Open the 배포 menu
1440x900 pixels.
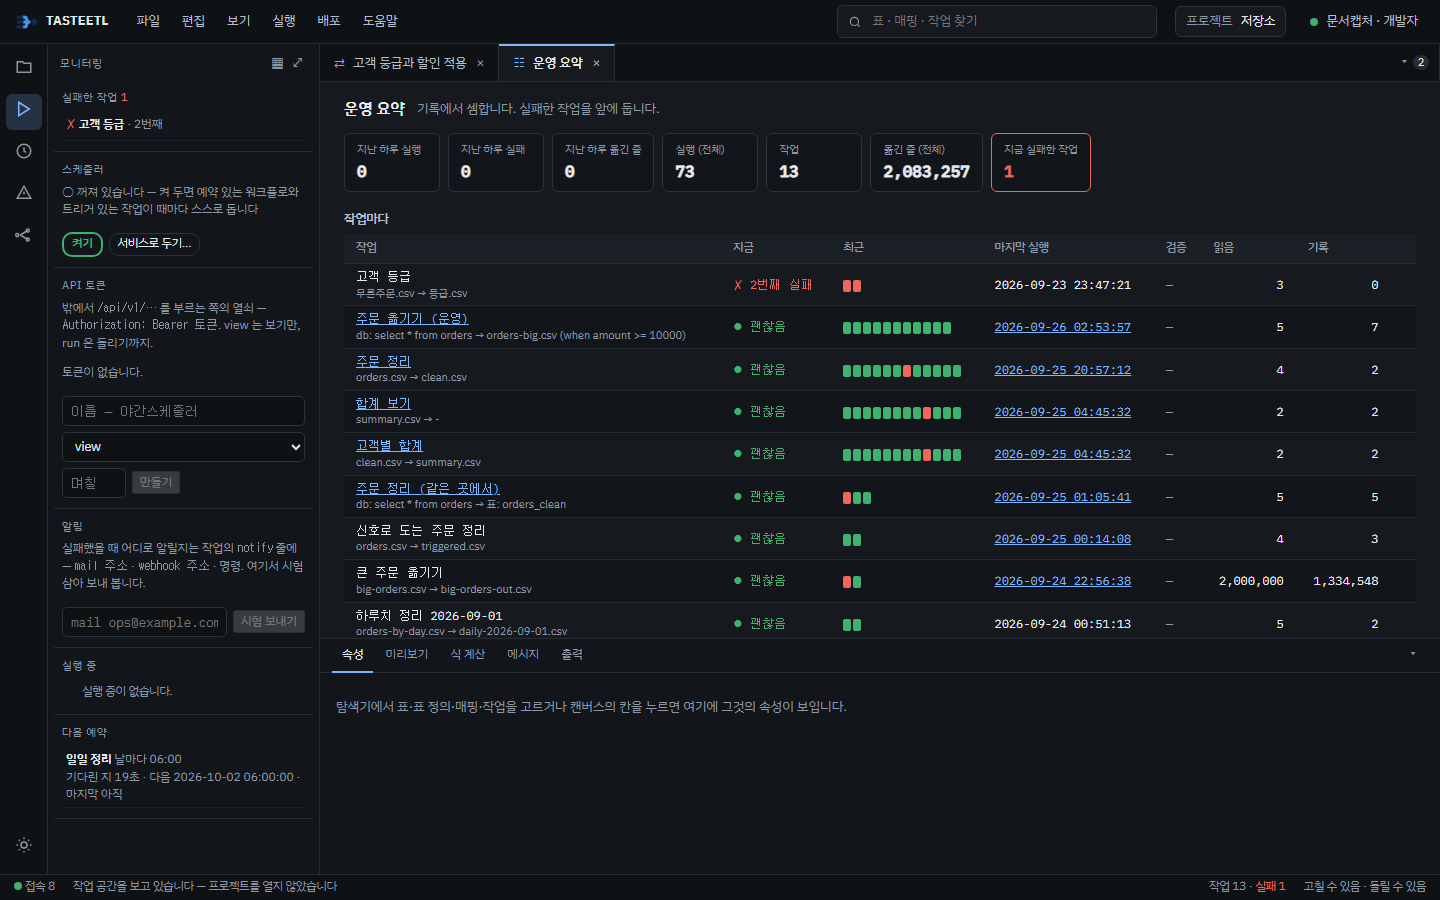[329, 21]
